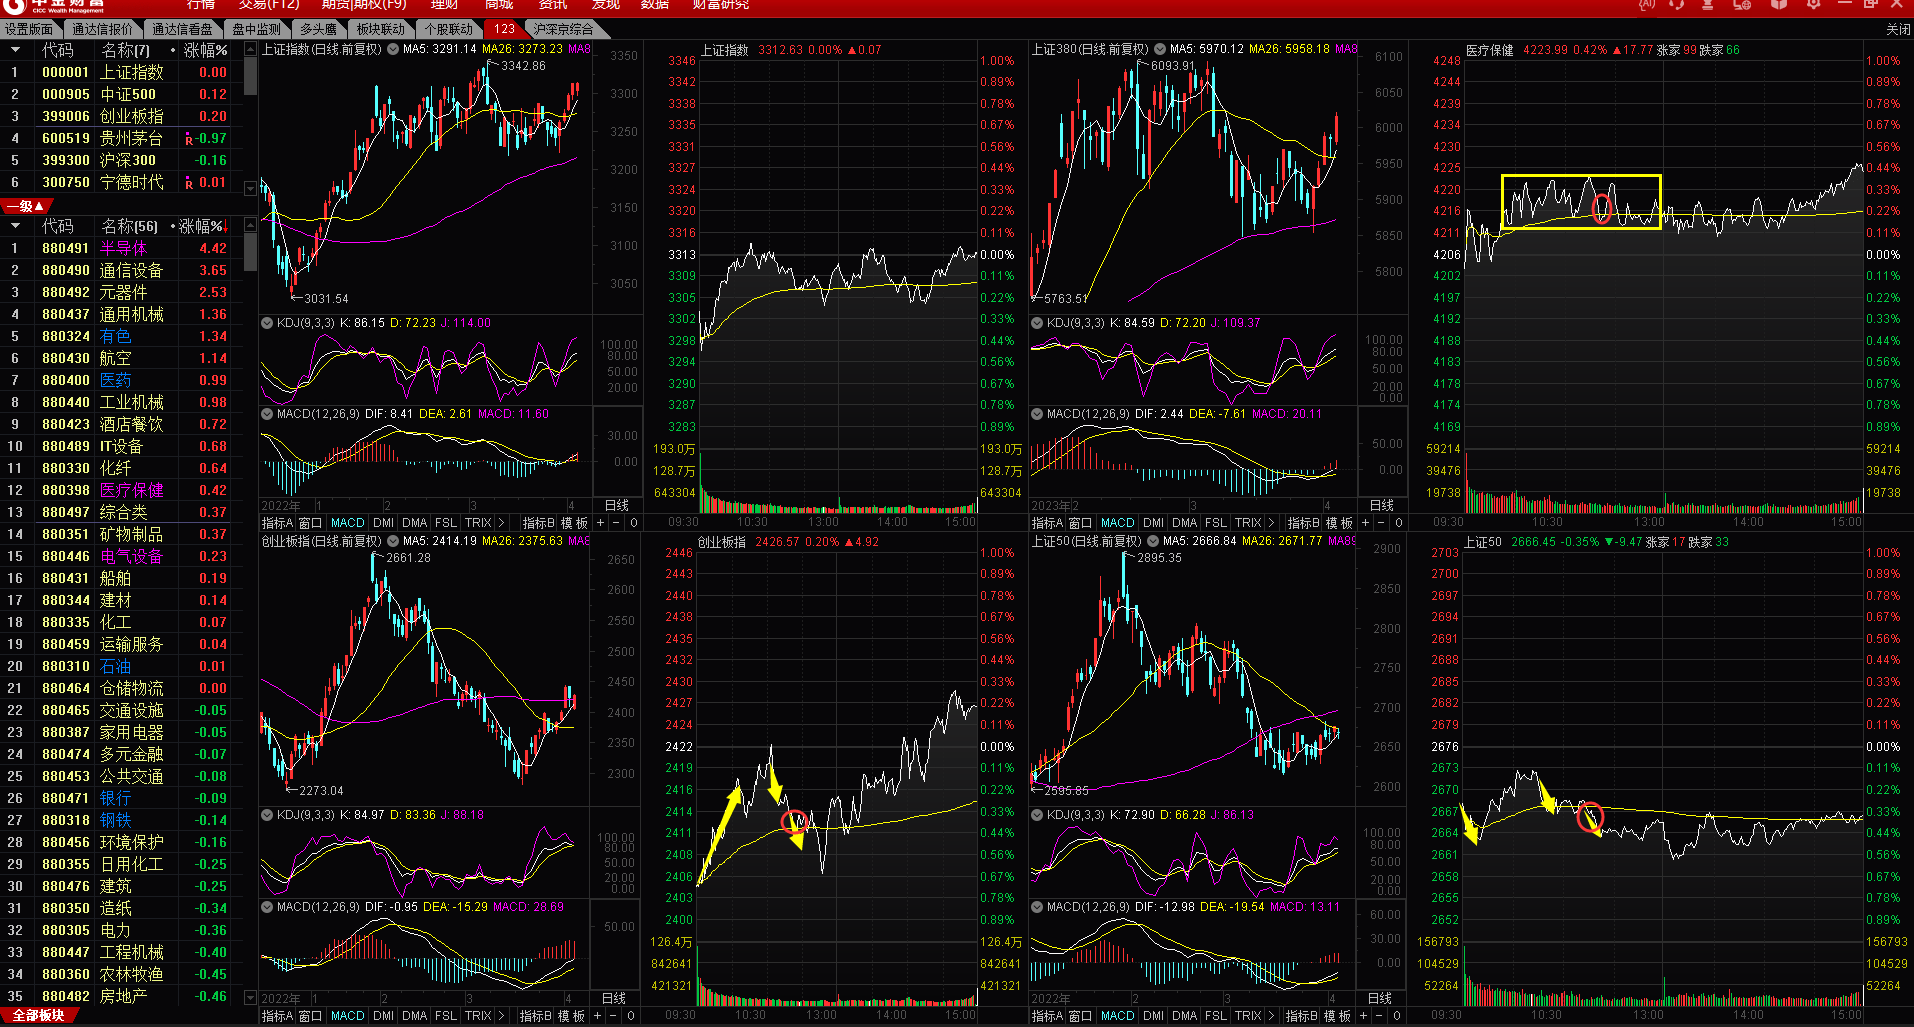Expand dropdown beside 上证指数(日线.前复权) title
Screen dimensions: 1914x1027
393,49
